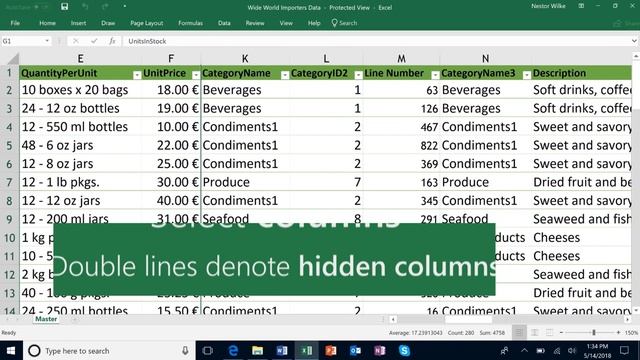Image resolution: width=640 pixels, height=360 pixels.
Task: Open the Insert ribbon tab
Action: 78,23
